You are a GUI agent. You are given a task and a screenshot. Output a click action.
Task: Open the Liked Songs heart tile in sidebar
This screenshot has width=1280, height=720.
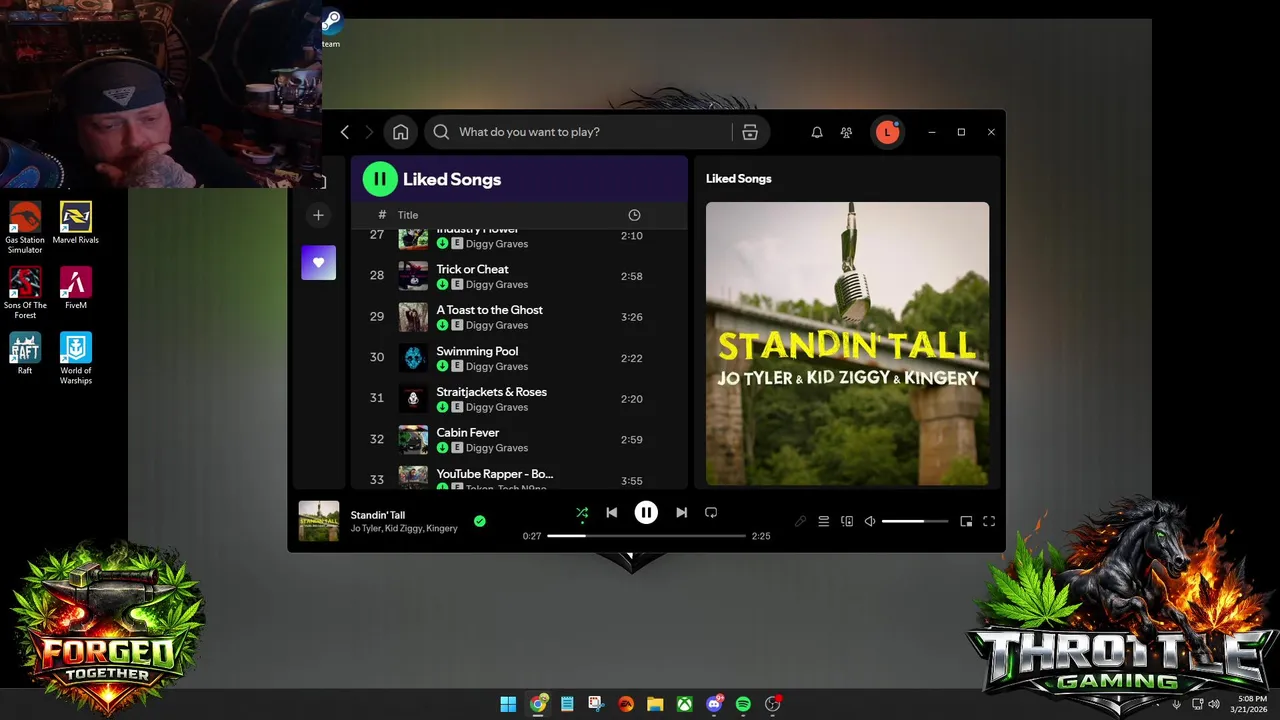(x=318, y=262)
